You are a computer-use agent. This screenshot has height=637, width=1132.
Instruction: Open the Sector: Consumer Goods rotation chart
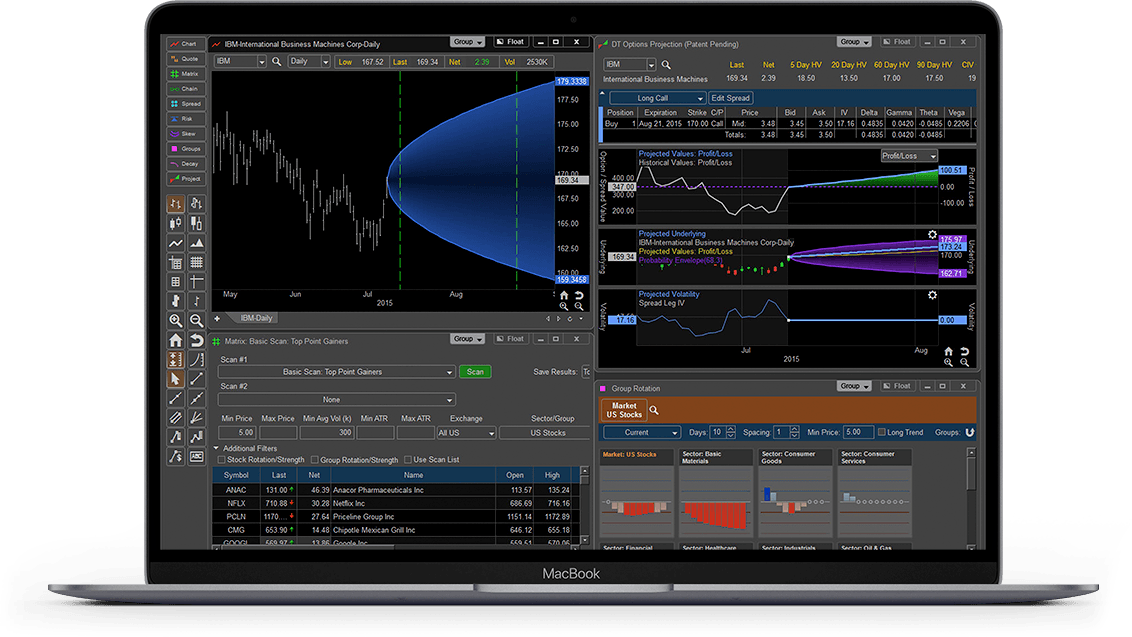tap(794, 493)
